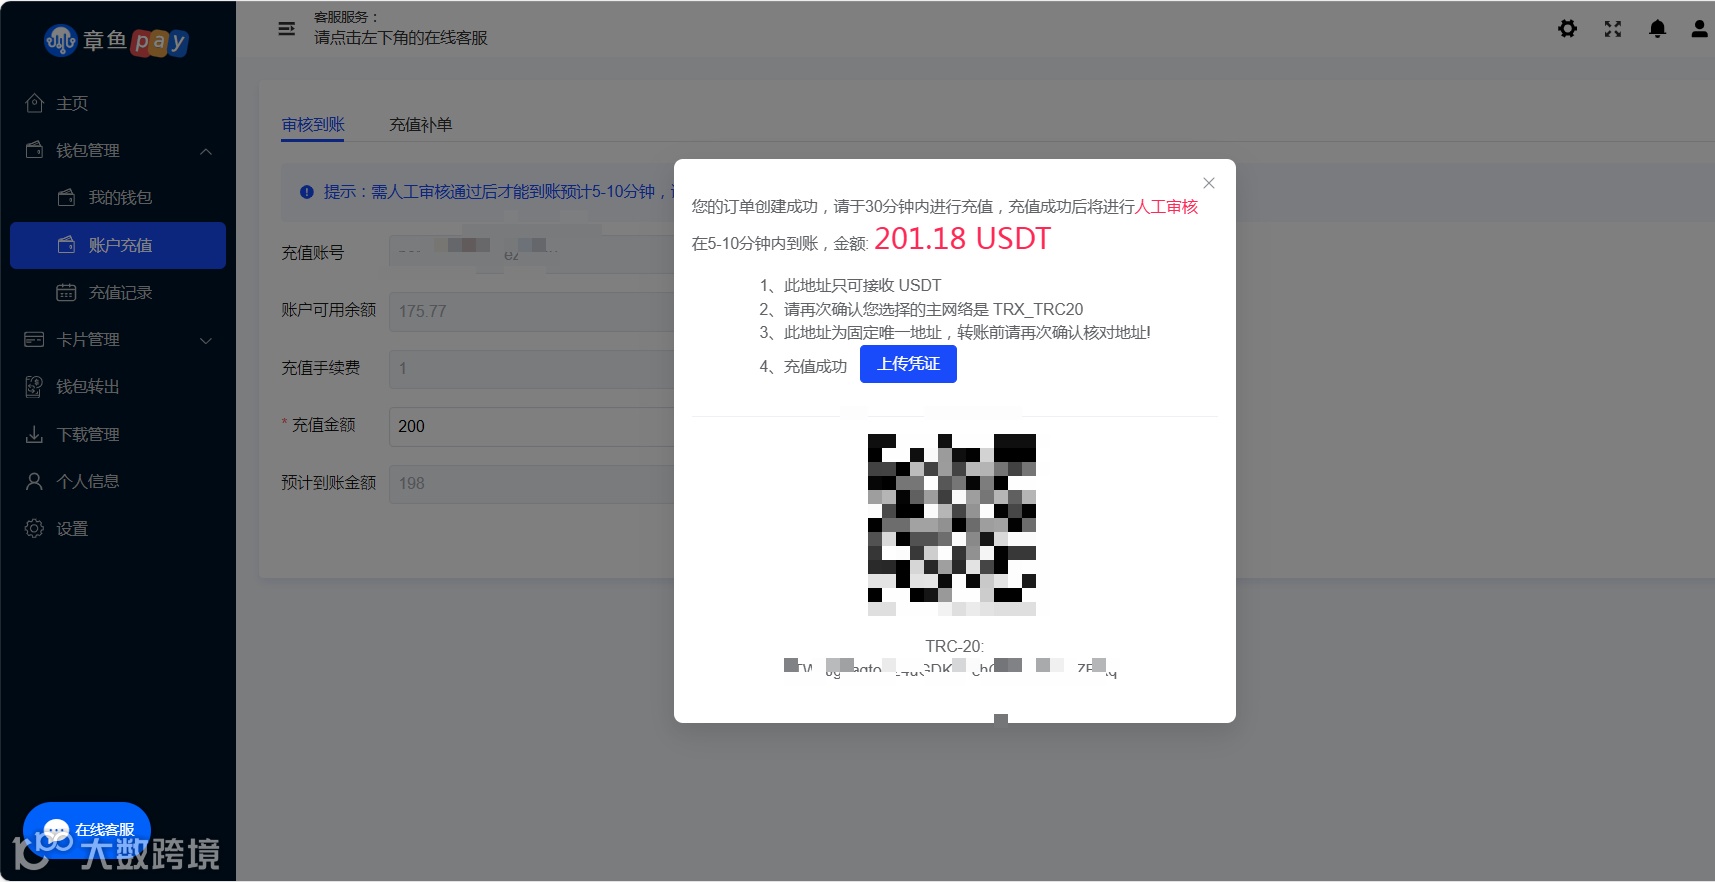Click the blue 提示 info icon

point(307,192)
